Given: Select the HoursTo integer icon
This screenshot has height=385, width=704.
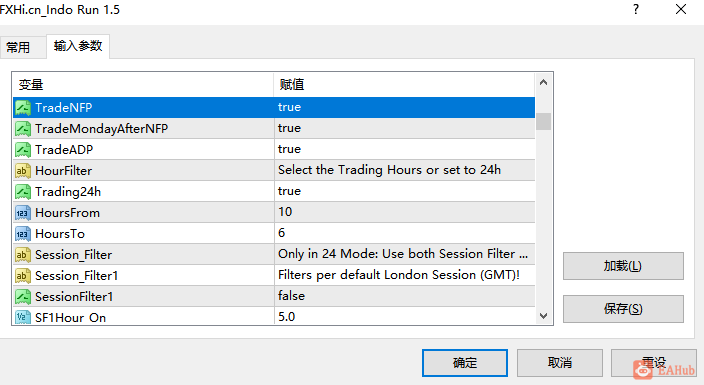Looking at the screenshot, I should click(23, 234).
